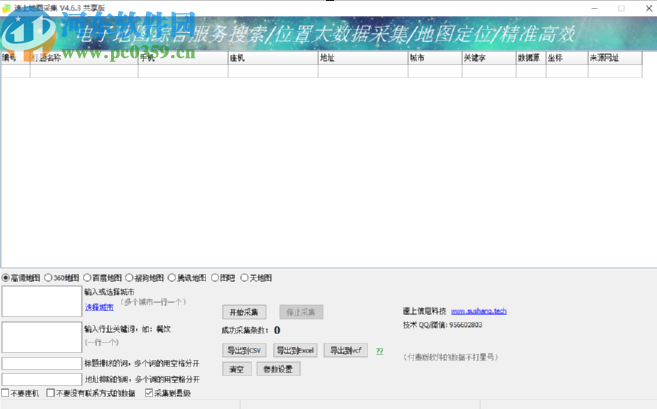This screenshot has height=409, width=657.
Task: Clear results with the 清空 button
Action: pyautogui.click(x=237, y=369)
